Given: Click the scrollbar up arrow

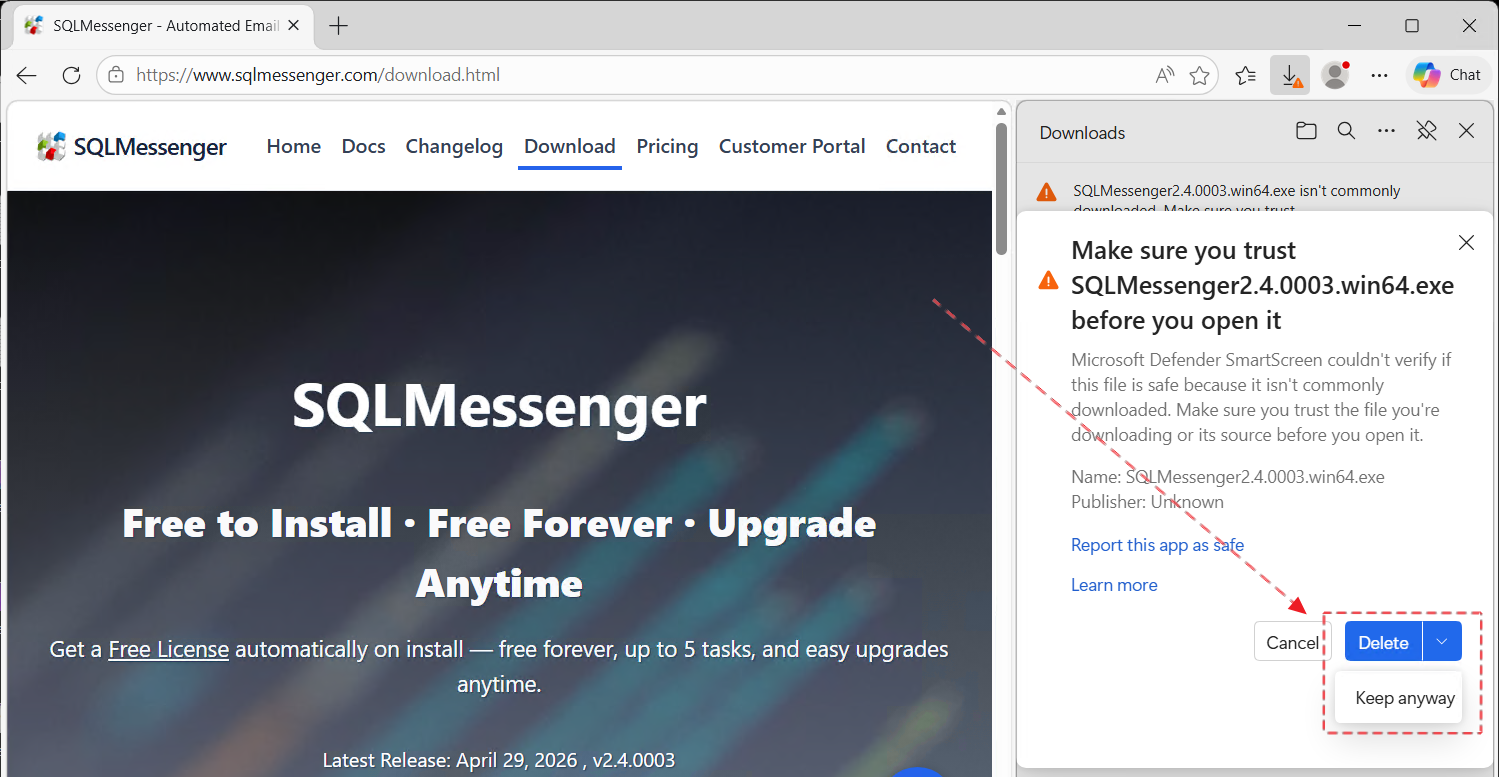Looking at the screenshot, I should coord(1001,111).
